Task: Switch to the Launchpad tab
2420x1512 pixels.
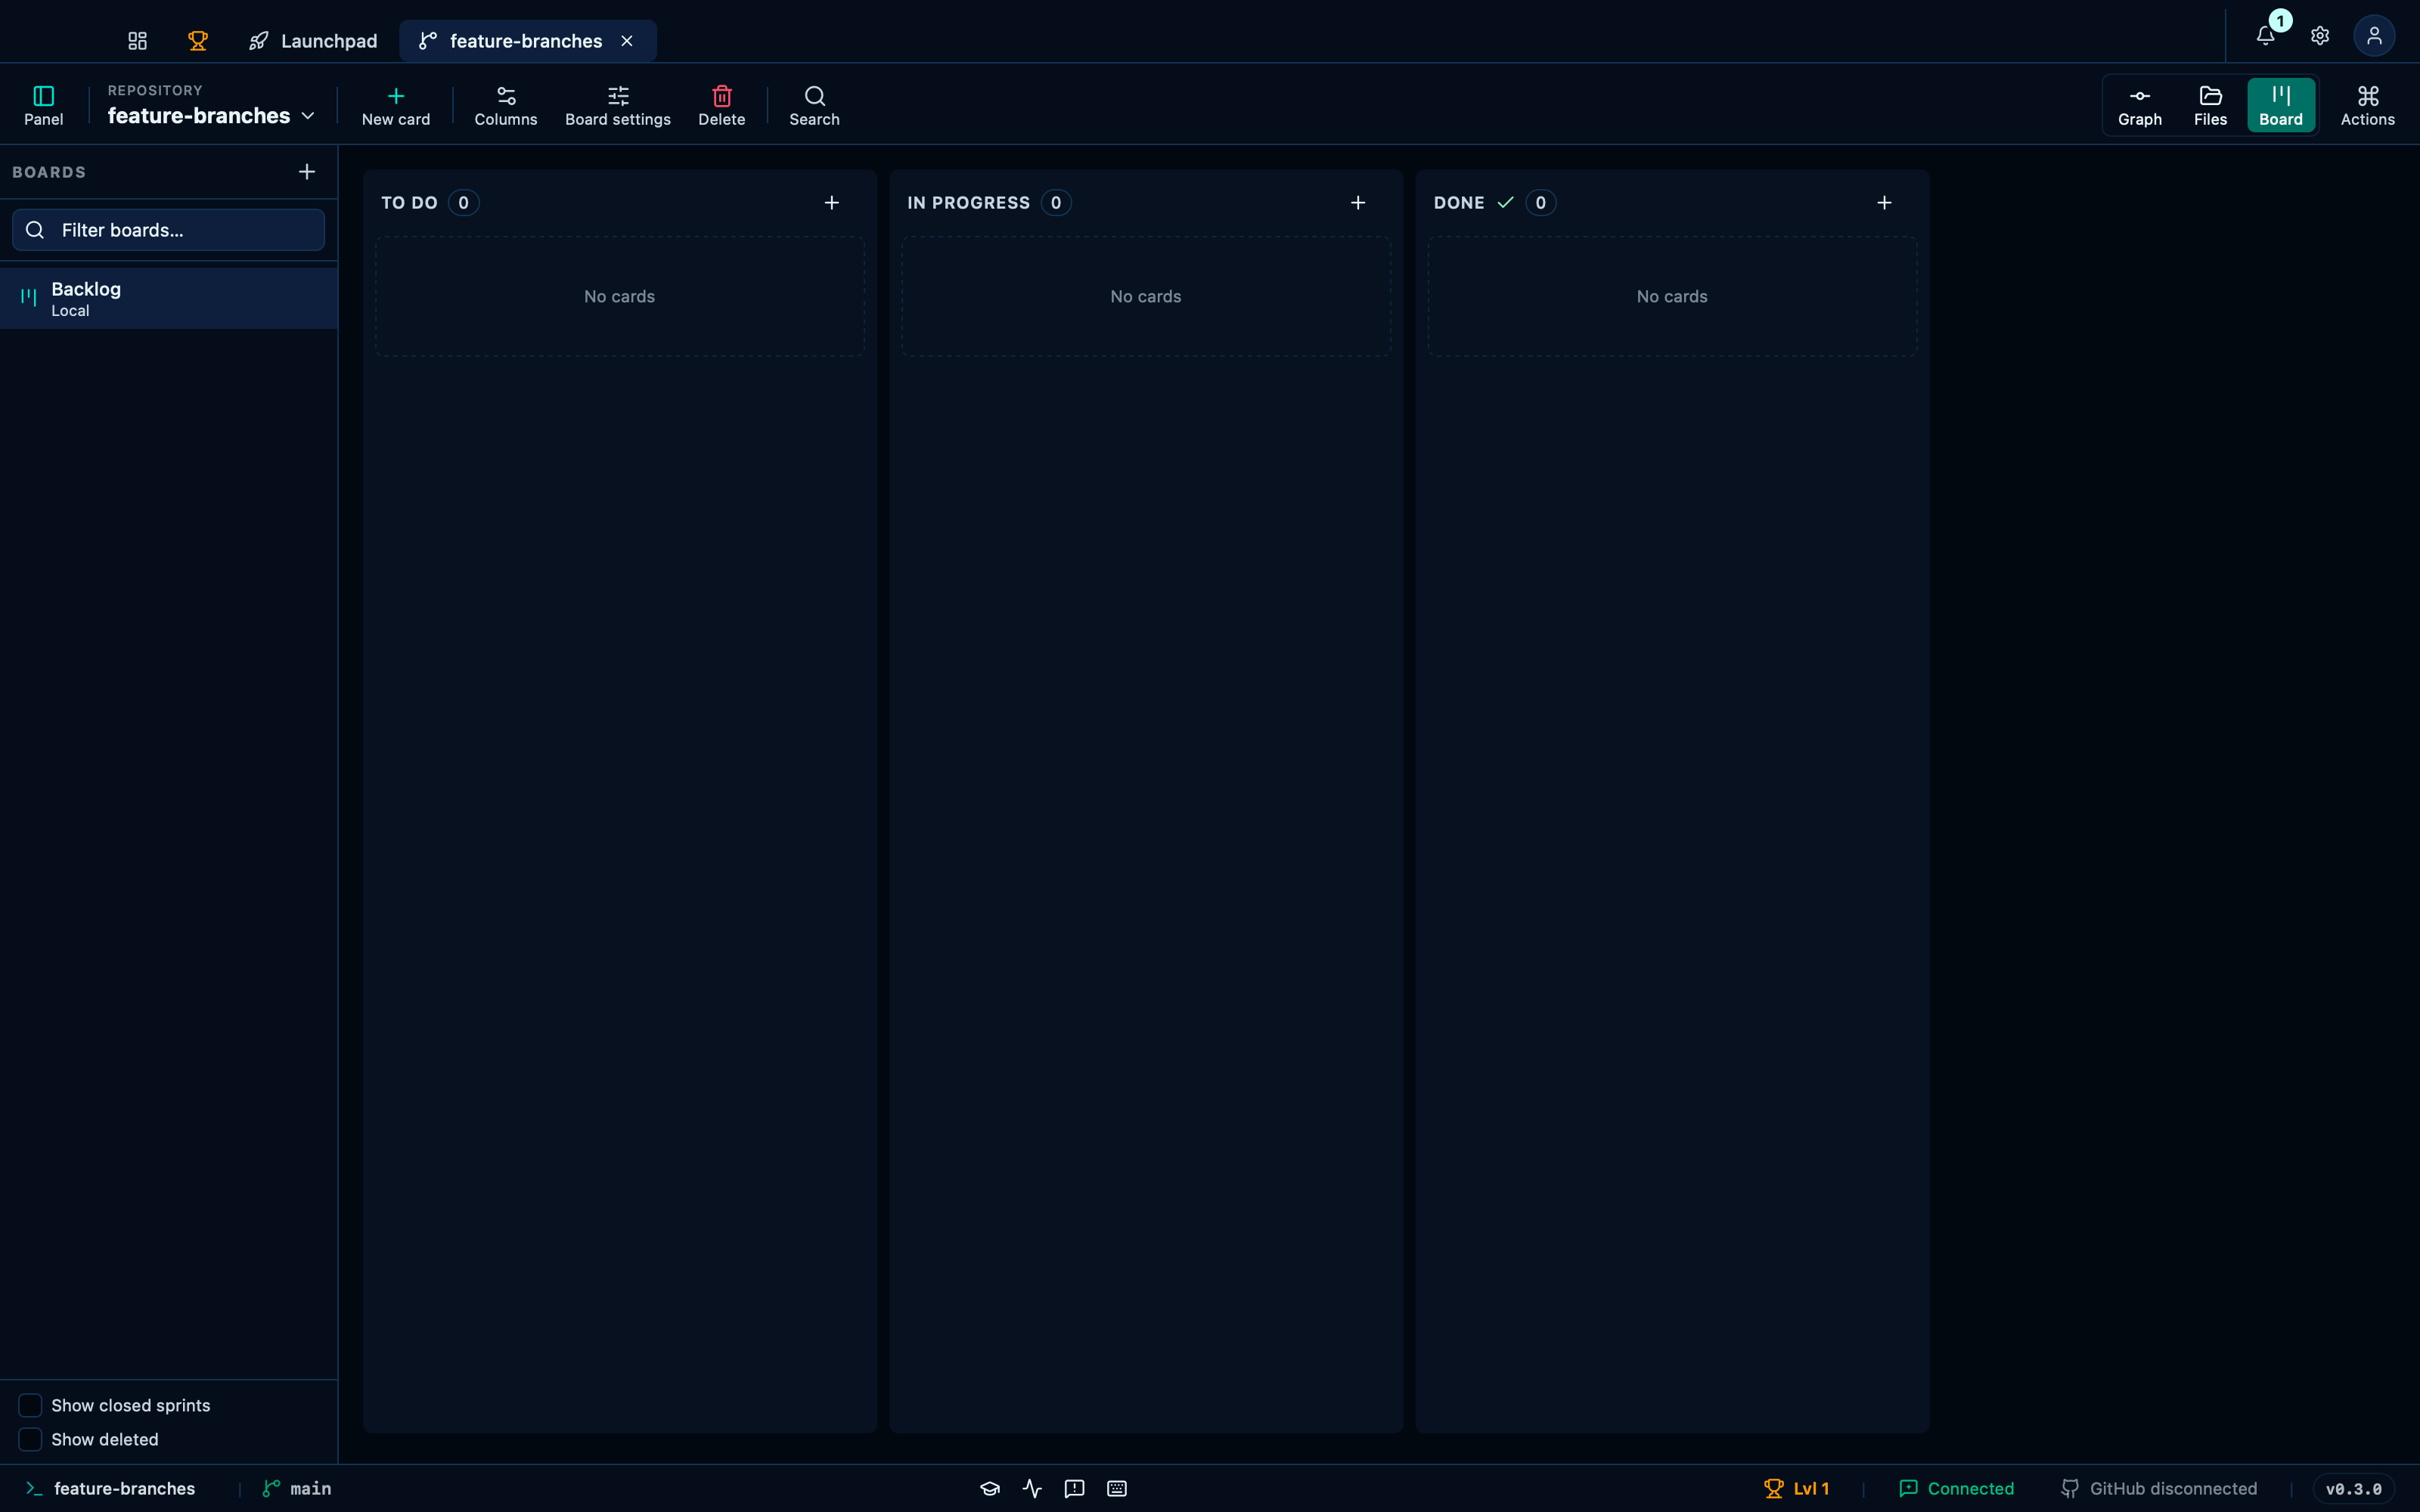Action: pyautogui.click(x=313, y=41)
